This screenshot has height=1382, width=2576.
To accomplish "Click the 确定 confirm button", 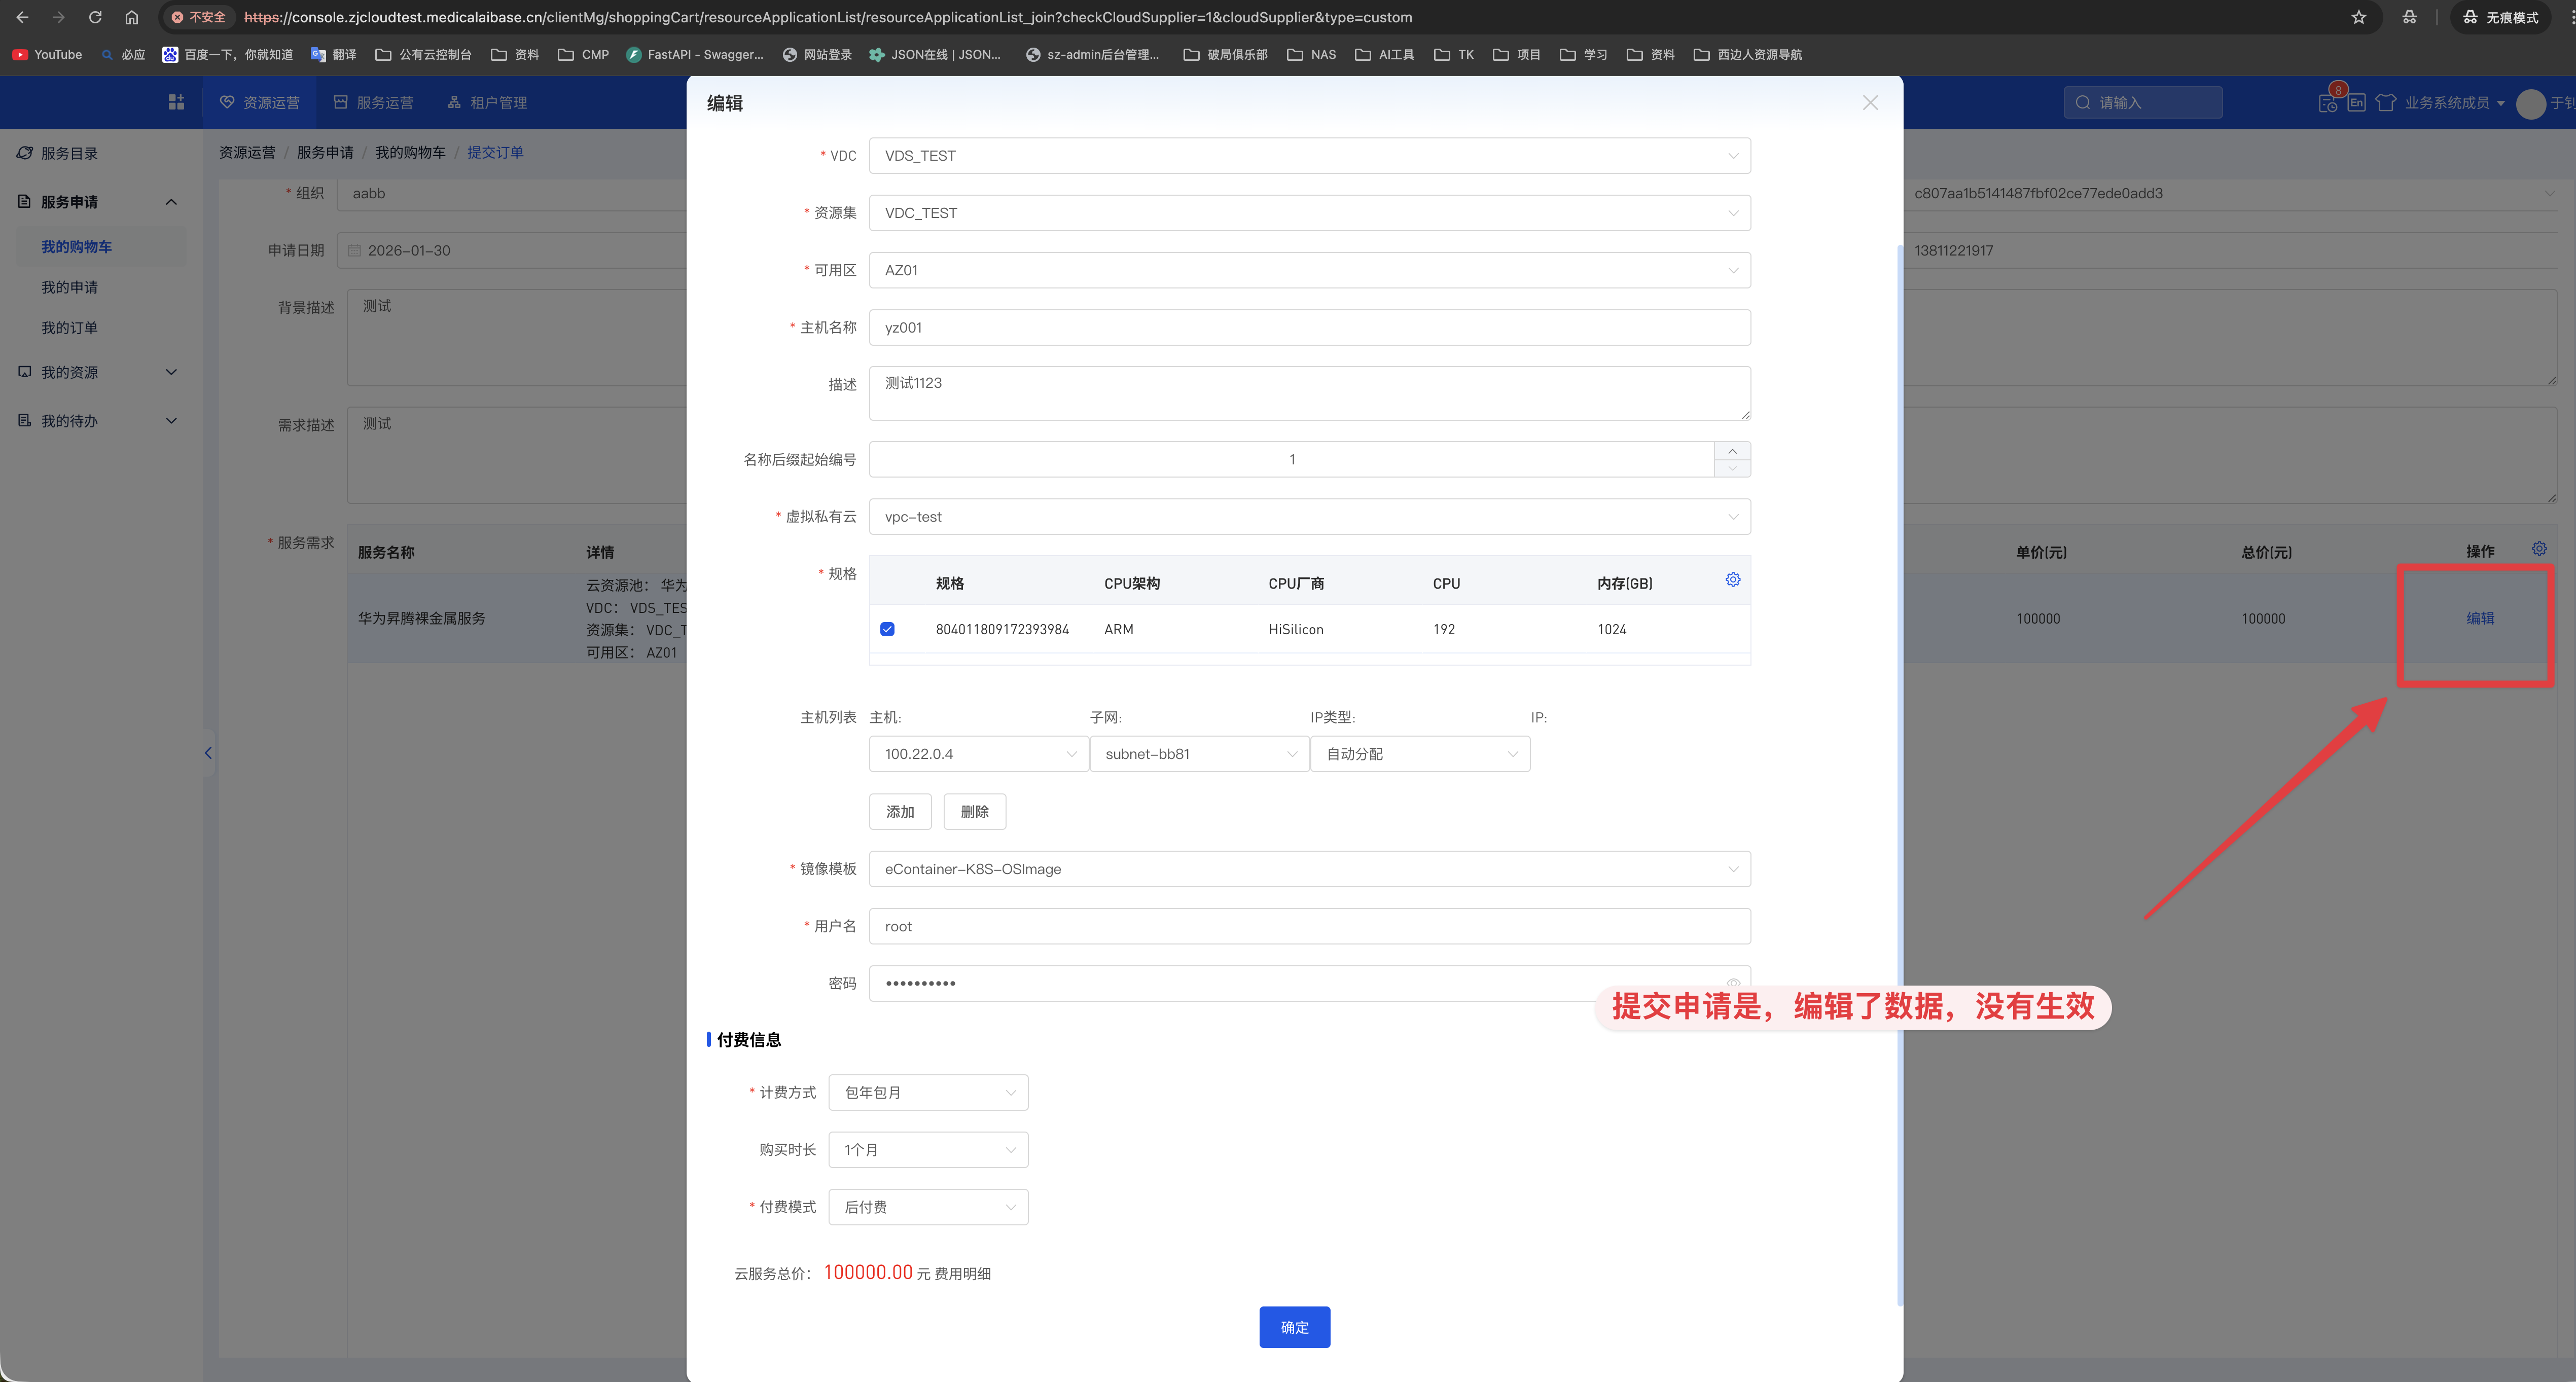I will coord(1294,1327).
